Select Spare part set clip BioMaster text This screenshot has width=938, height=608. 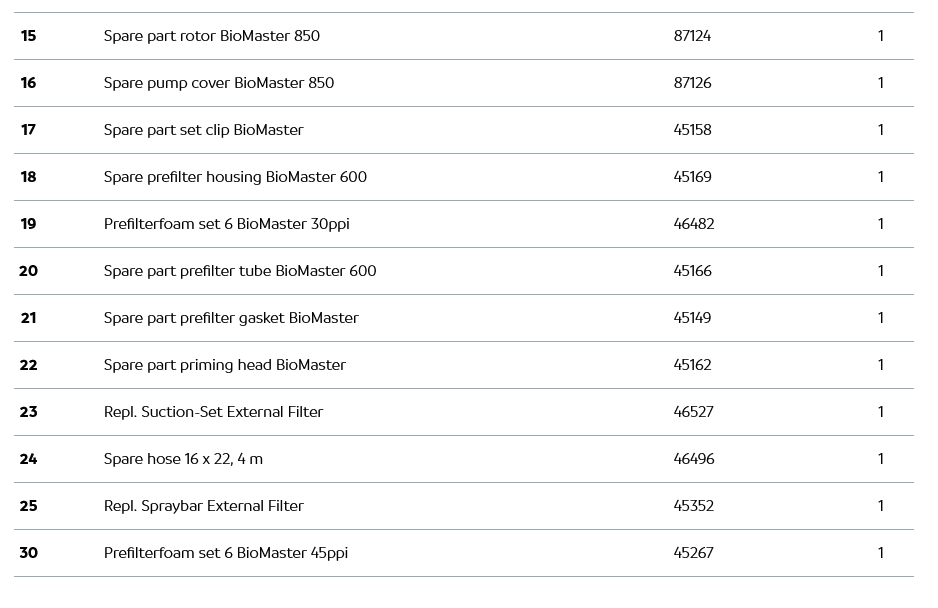(203, 130)
